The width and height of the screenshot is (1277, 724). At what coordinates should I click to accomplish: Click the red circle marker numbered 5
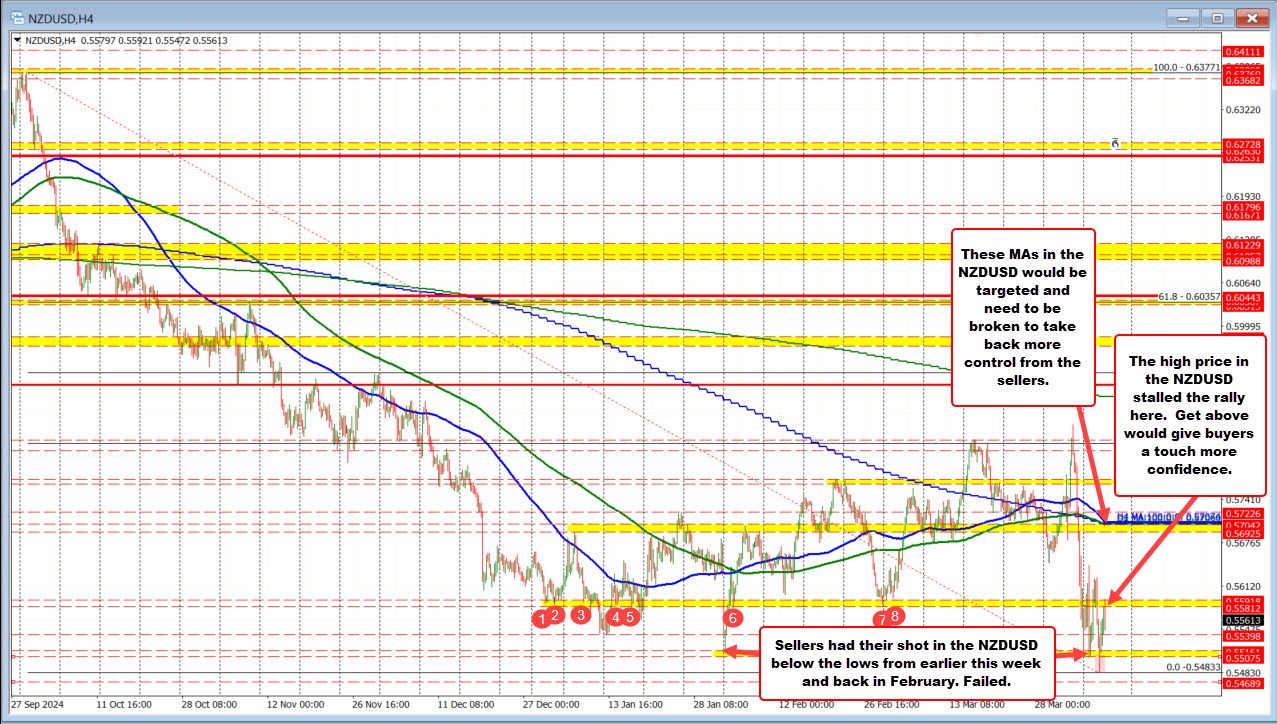coord(631,616)
